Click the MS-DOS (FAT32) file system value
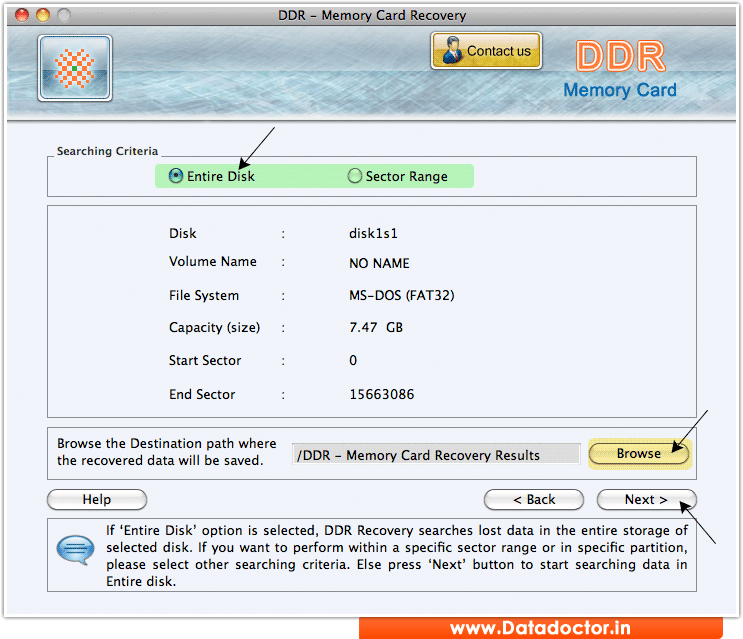 [x=402, y=296]
